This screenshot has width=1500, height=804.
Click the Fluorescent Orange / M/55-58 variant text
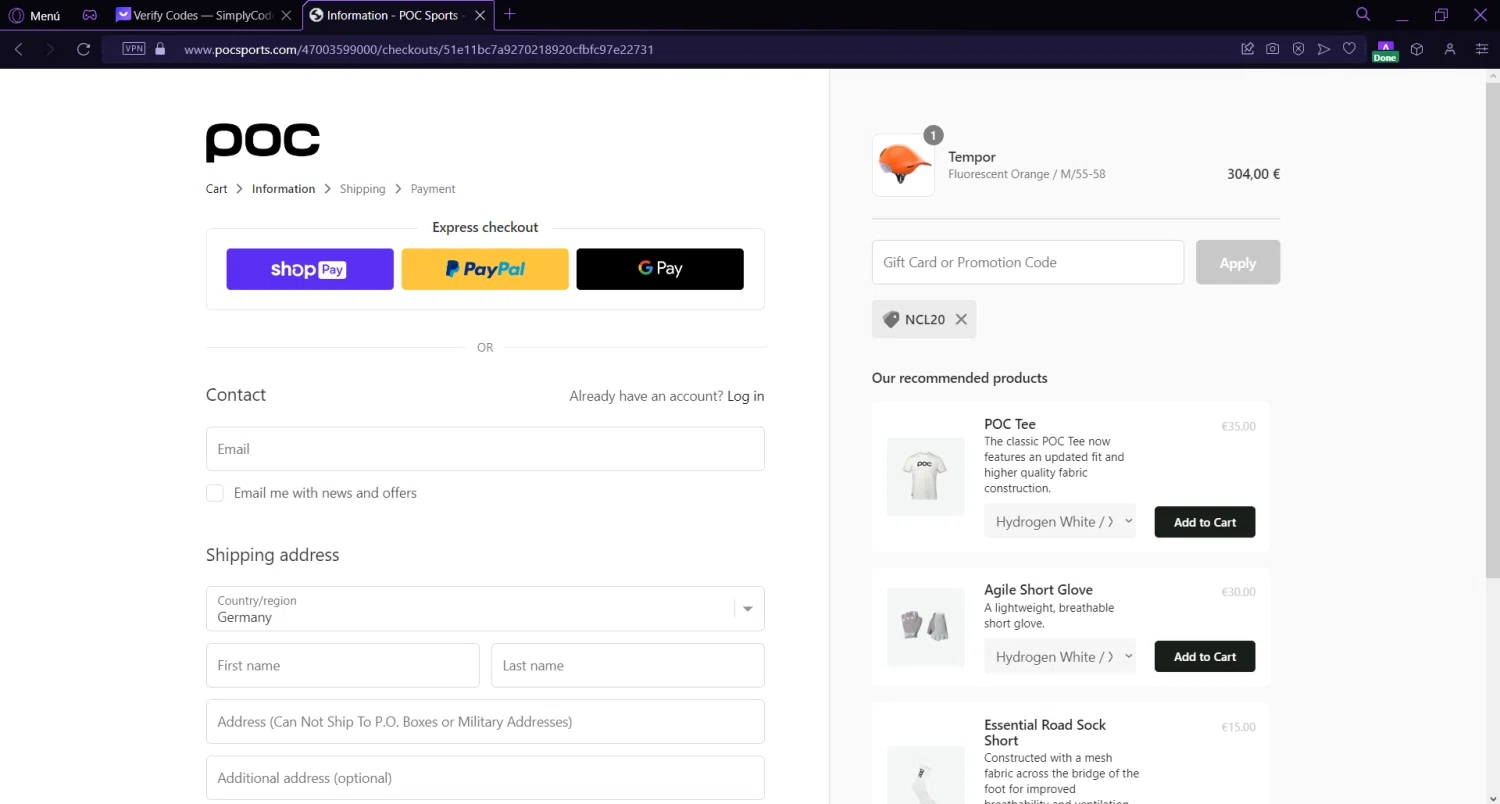1027,174
